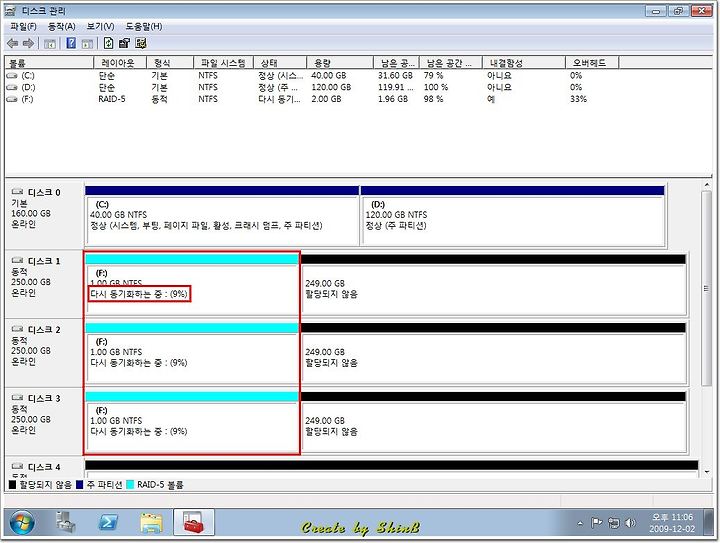Click the action pane toolbar icon
The width and height of the screenshot is (720, 543).
pyautogui.click(x=87, y=44)
